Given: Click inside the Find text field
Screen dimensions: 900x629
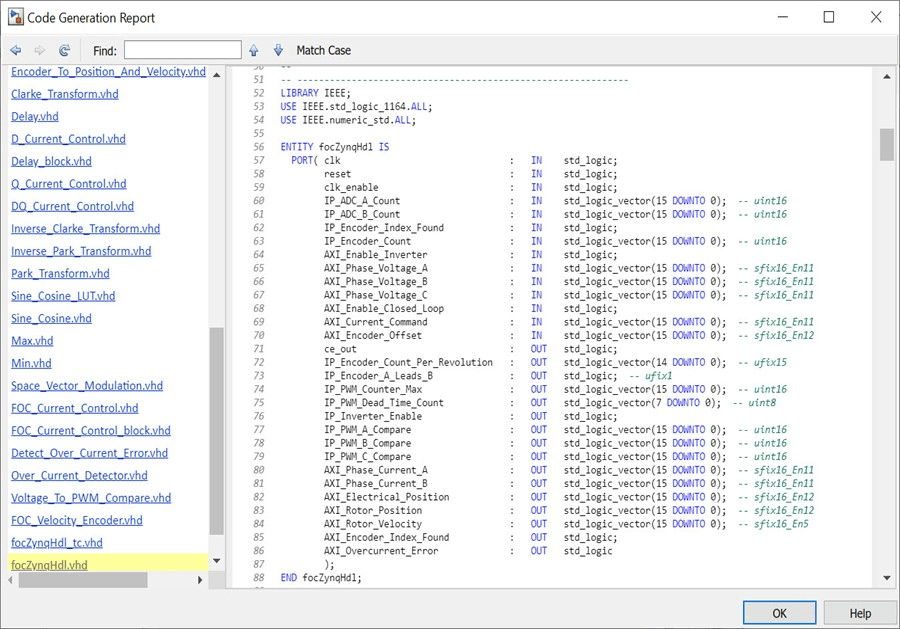Looking at the screenshot, I should tap(182, 50).
